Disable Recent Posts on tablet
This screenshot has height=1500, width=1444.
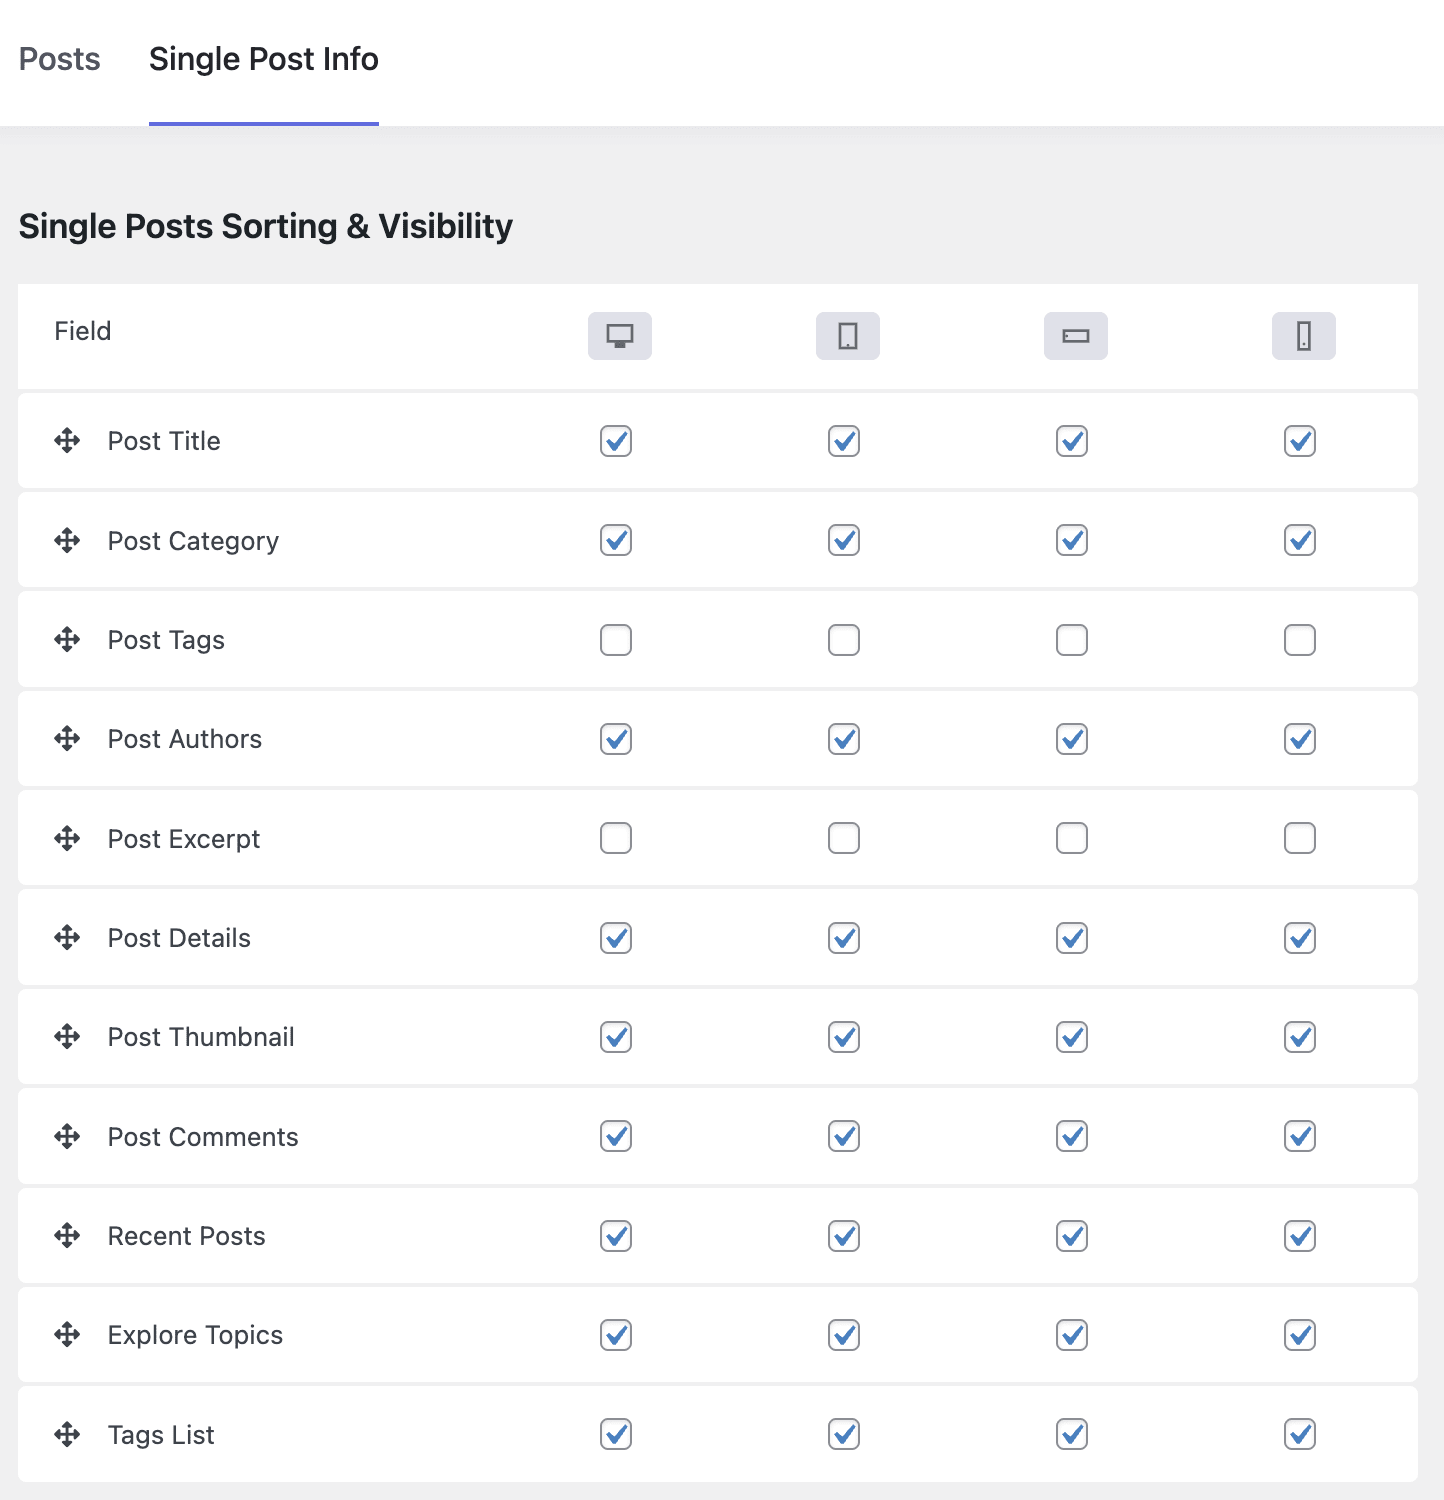(x=843, y=1236)
